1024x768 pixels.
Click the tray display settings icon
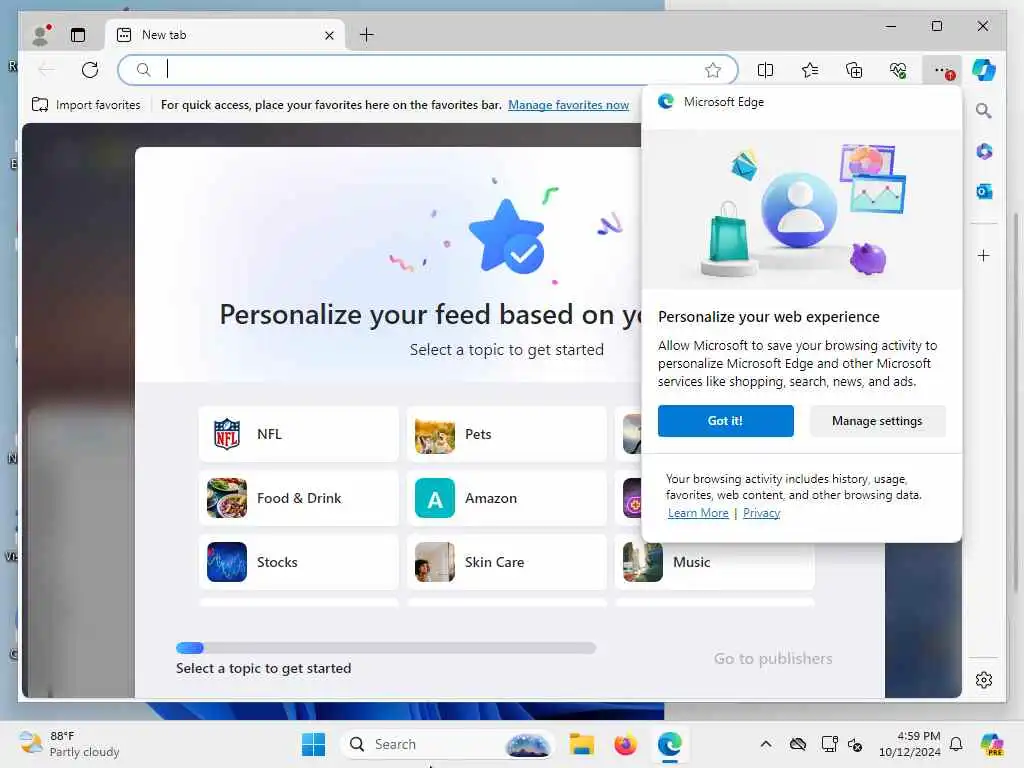[x=829, y=744]
